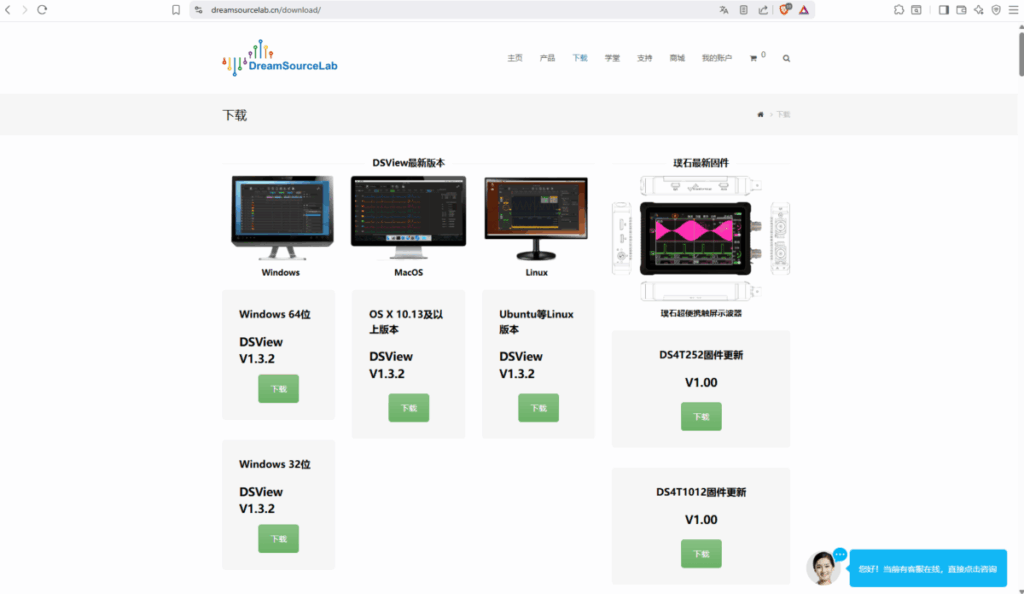The height and width of the screenshot is (594, 1024).
Task: Open the 支持 nav menu item
Action: pos(645,58)
